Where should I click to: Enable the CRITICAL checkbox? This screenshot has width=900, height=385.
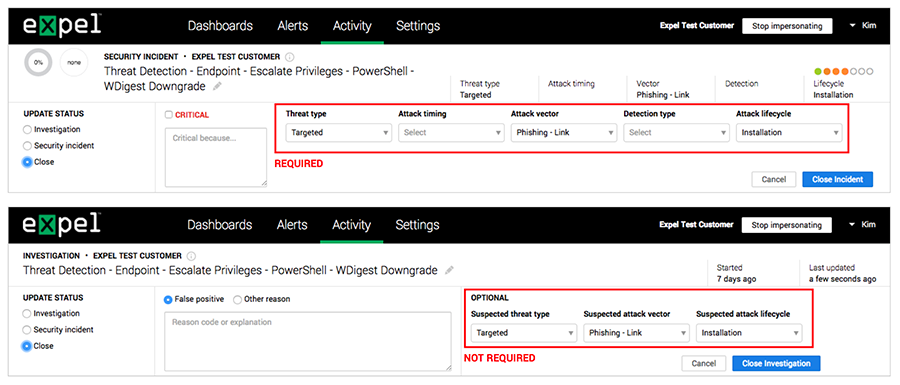pyautogui.click(x=168, y=115)
